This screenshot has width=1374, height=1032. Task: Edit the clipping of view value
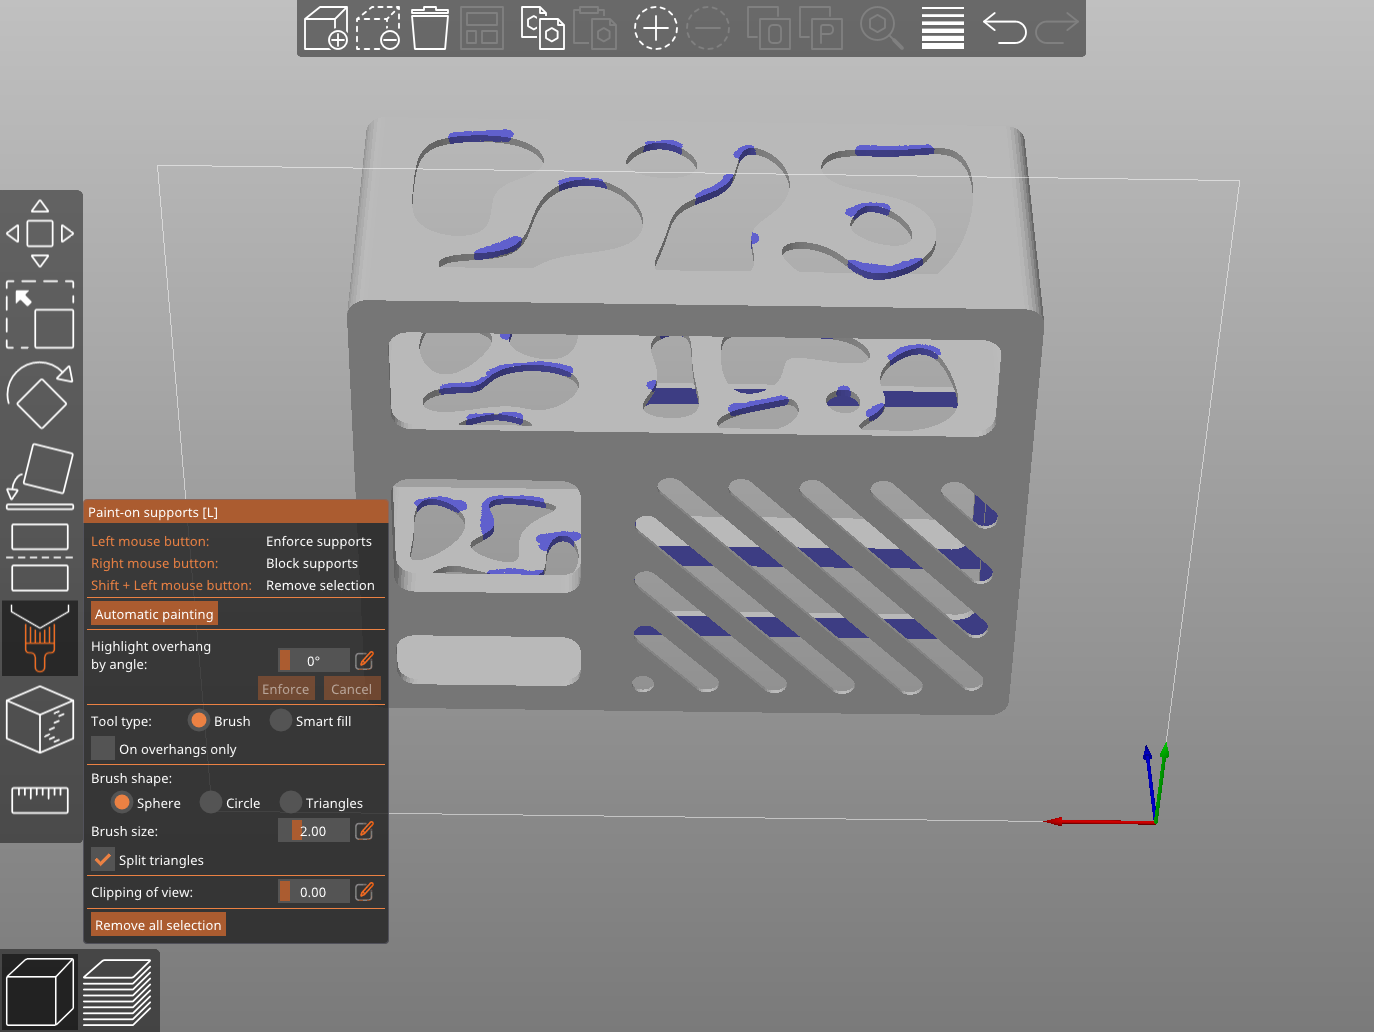[x=365, y=892]
